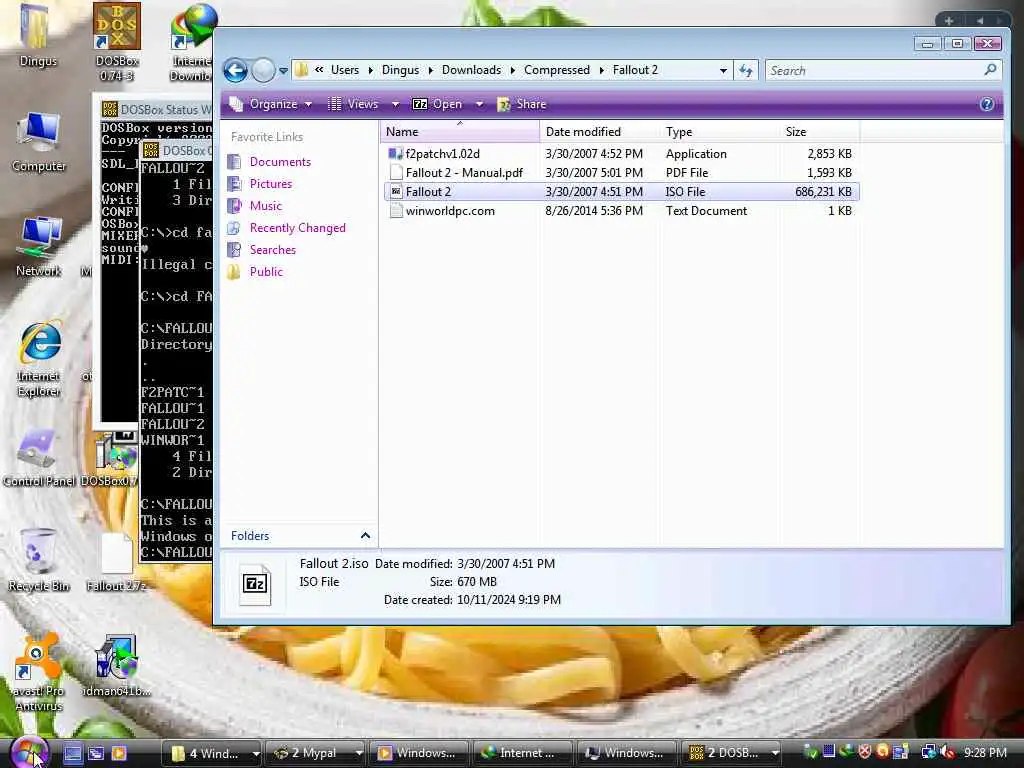Expand the Views dropdown arrow
Image resolution: width=1024 pixels, height=768 pixels.
pos(395,104)
